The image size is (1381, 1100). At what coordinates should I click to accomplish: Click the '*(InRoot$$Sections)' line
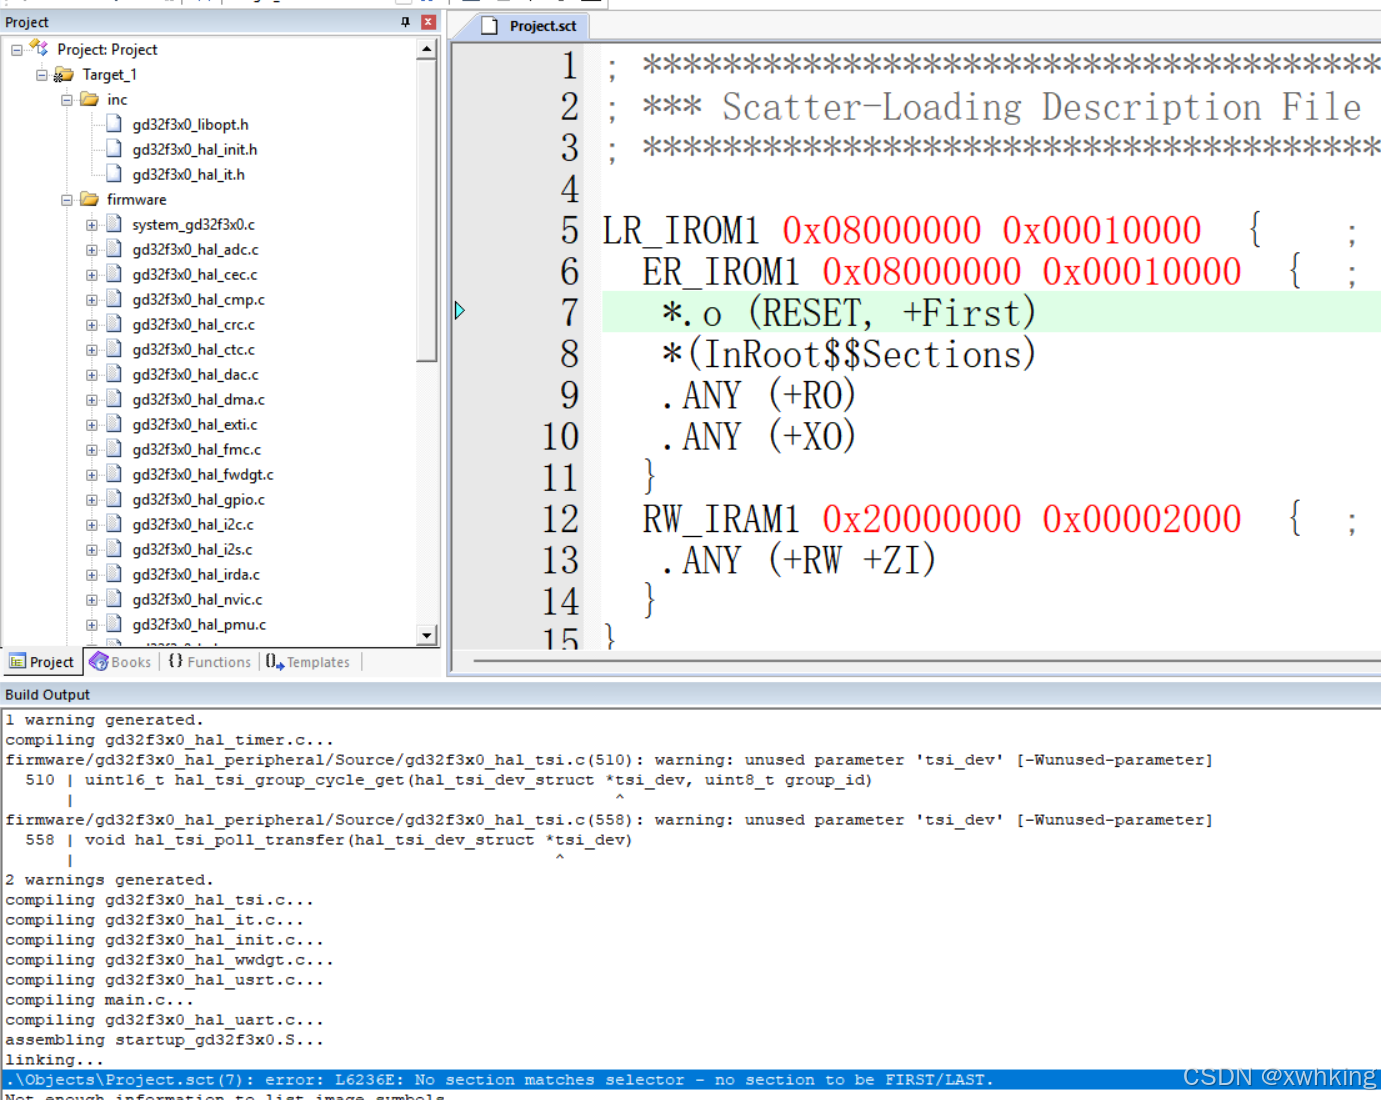click(x=848, y=354)
